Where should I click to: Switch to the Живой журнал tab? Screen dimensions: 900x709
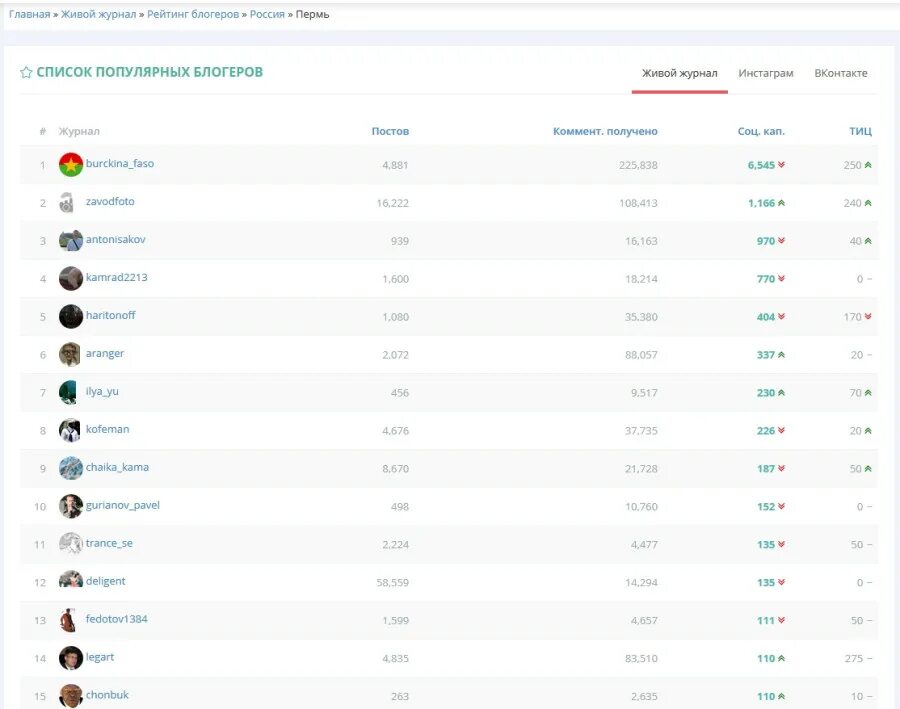[x=680, y=73]
